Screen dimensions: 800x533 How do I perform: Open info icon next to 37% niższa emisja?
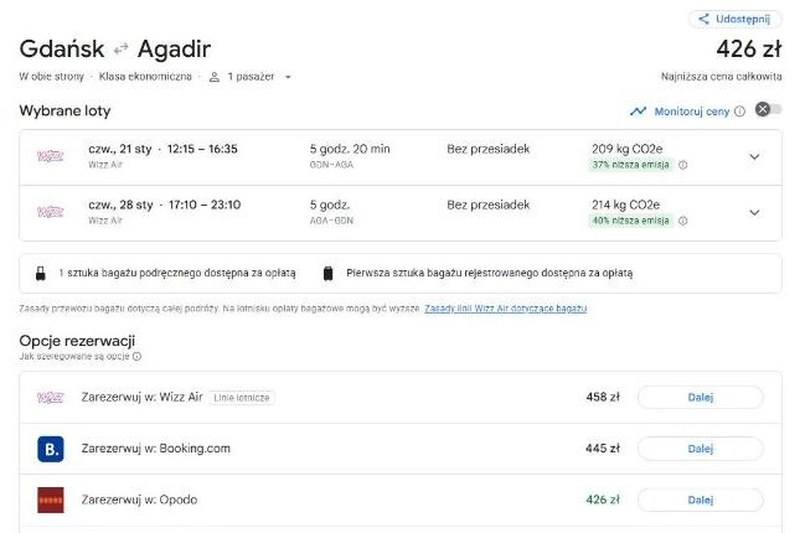point(683,165)
